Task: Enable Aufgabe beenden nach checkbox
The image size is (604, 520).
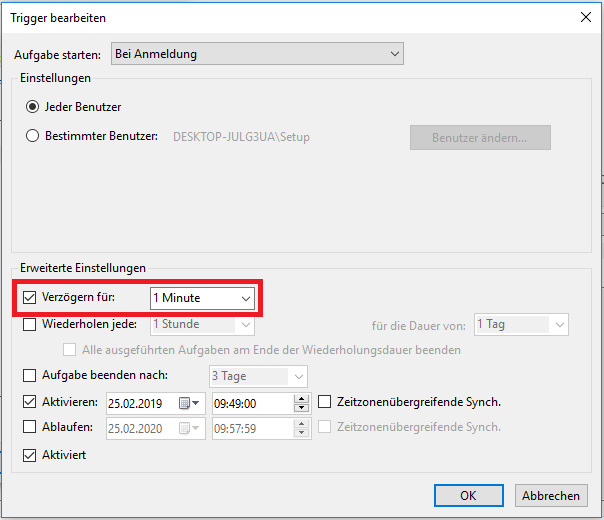Action: tap(29, 376)
